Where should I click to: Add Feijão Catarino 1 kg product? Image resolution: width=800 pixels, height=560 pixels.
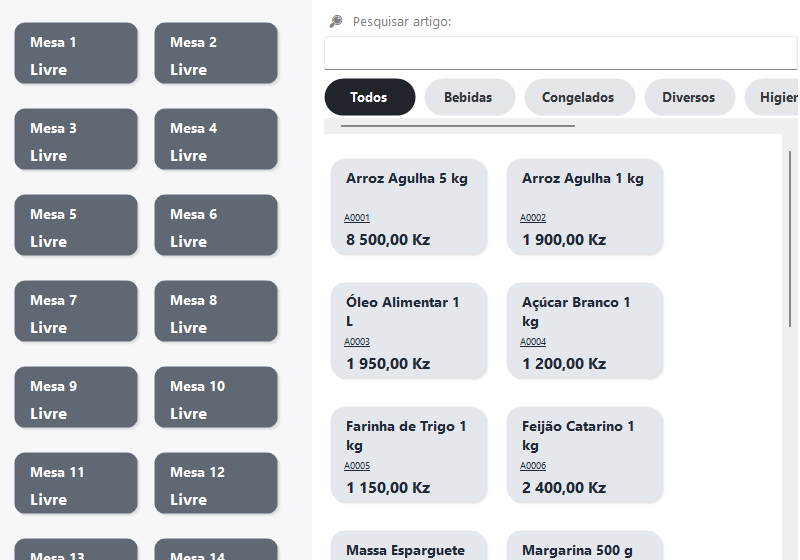coord(585,454)
